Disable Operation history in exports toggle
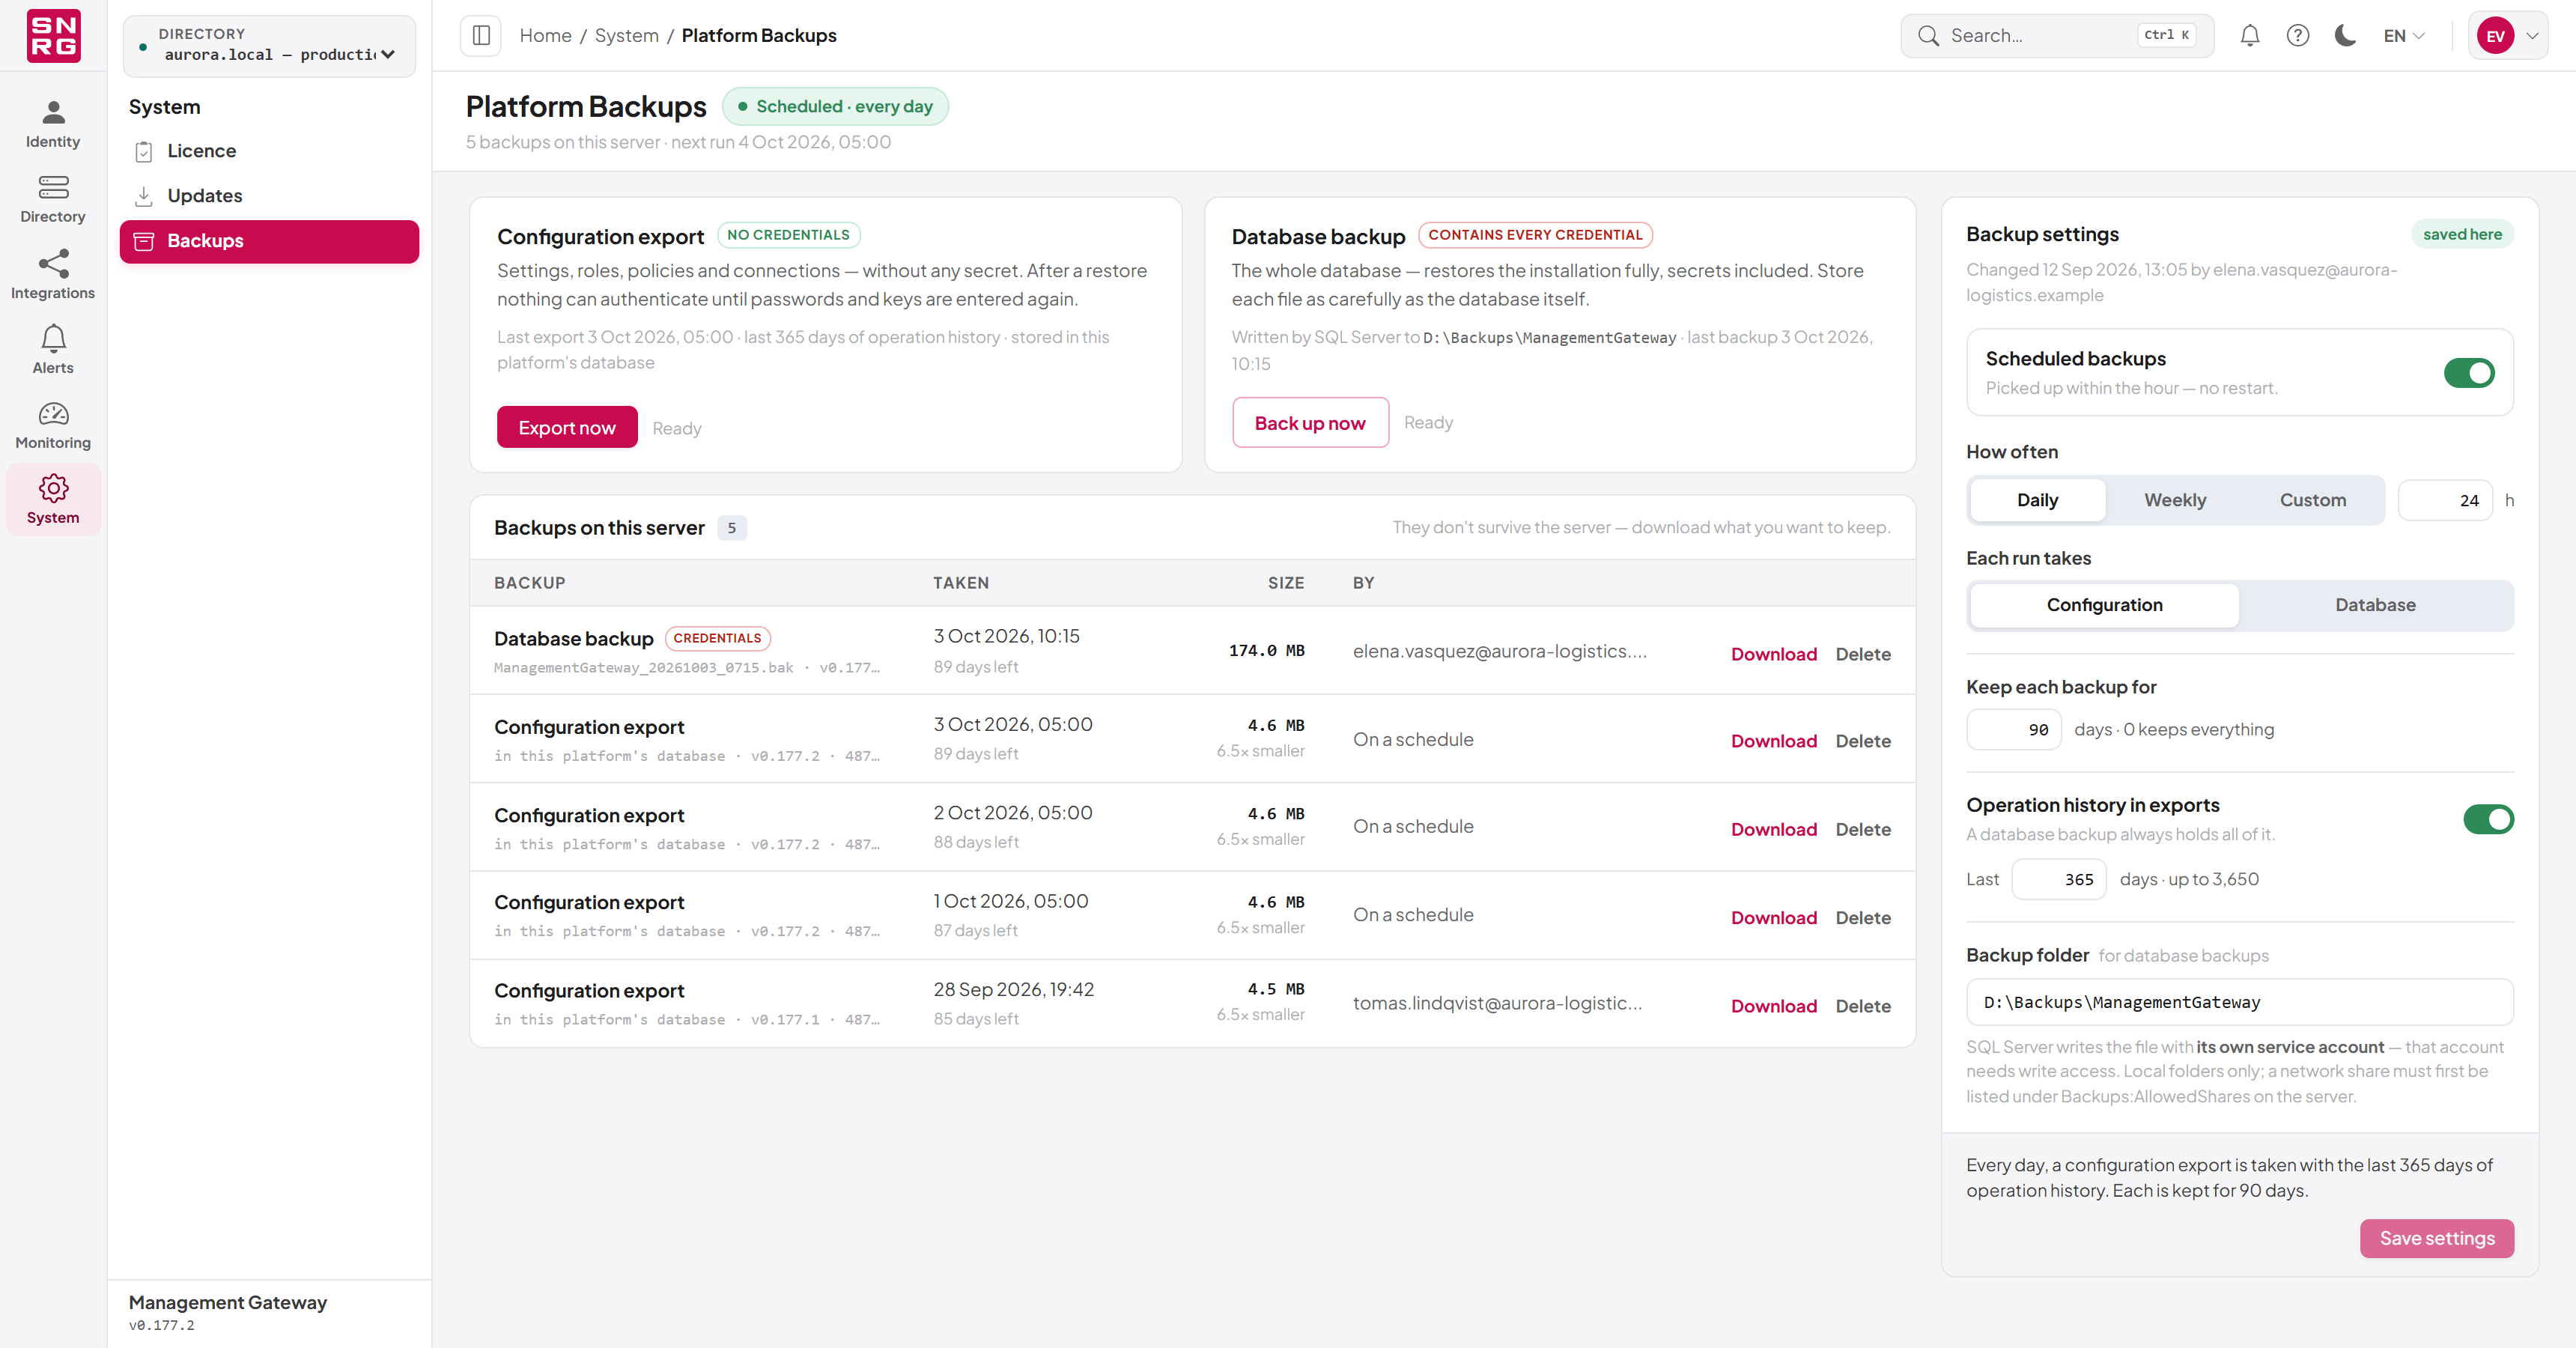Viewport: 2576px width, 1348px height. (2488, 819)
